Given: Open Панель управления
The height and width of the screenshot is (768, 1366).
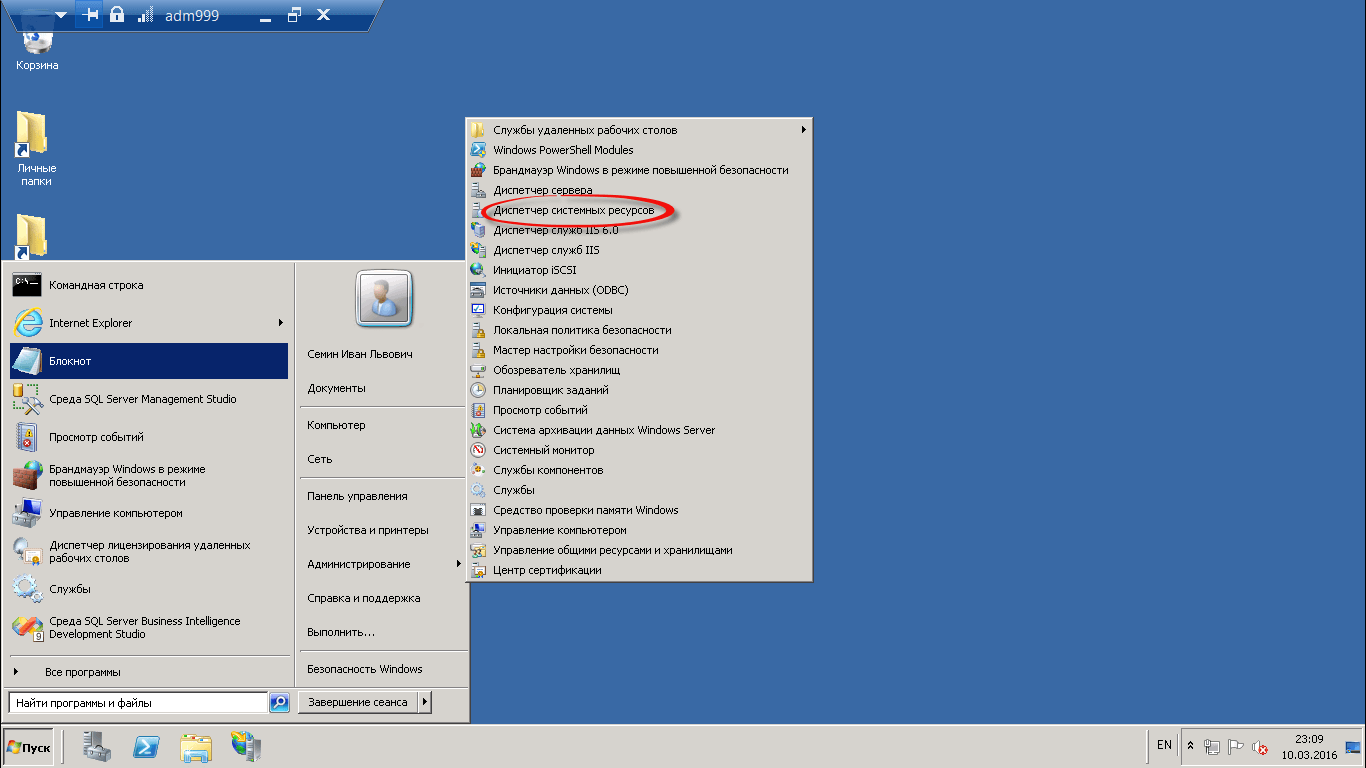Looking at the screenshot, I should 383,496.
